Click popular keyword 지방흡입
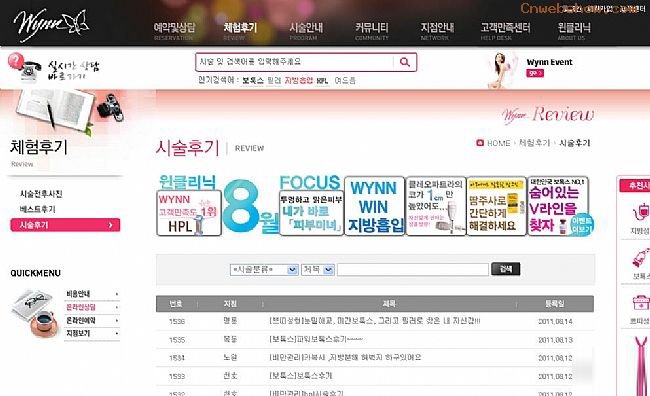Viewport: 650px width, 396px height. [x=298, y=80]
